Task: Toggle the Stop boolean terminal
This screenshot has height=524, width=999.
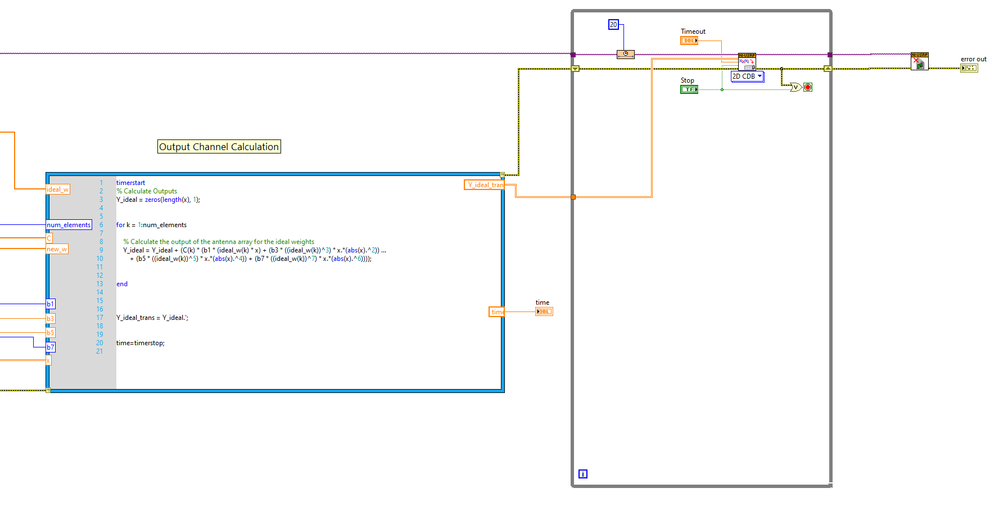Action: point(689,90)
